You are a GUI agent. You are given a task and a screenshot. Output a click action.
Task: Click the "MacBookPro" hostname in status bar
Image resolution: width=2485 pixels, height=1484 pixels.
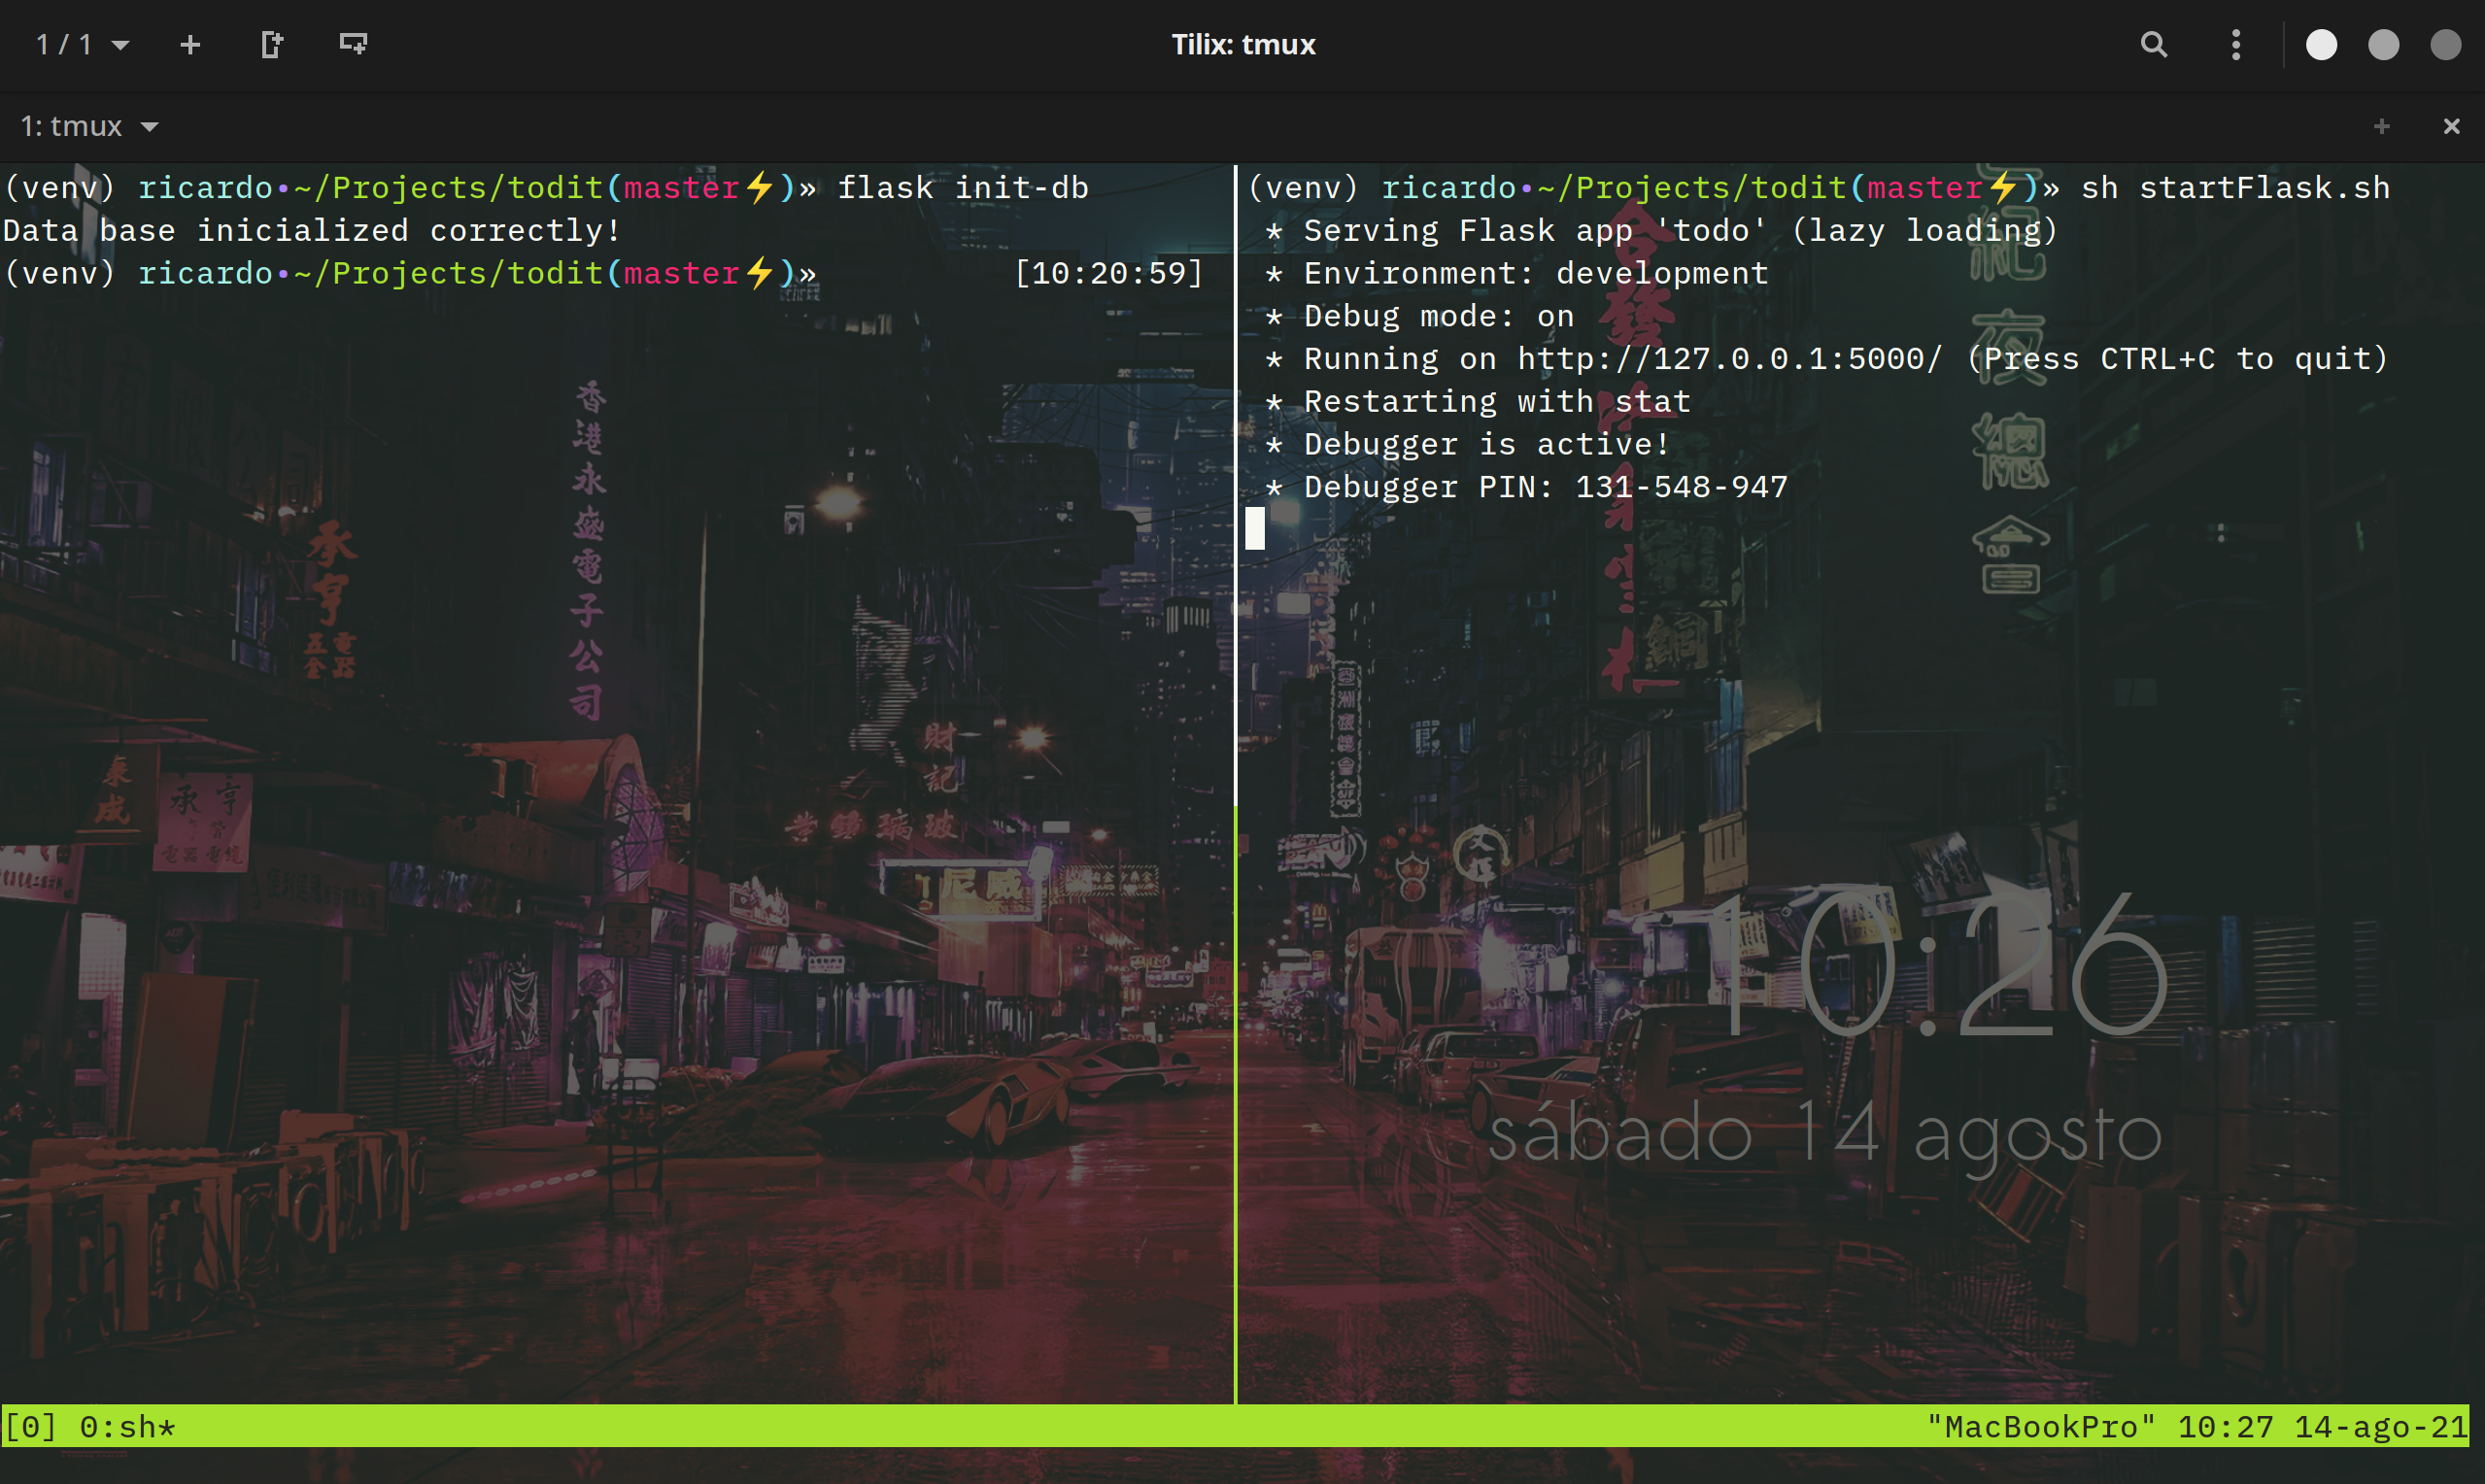coord(2040,1427)
